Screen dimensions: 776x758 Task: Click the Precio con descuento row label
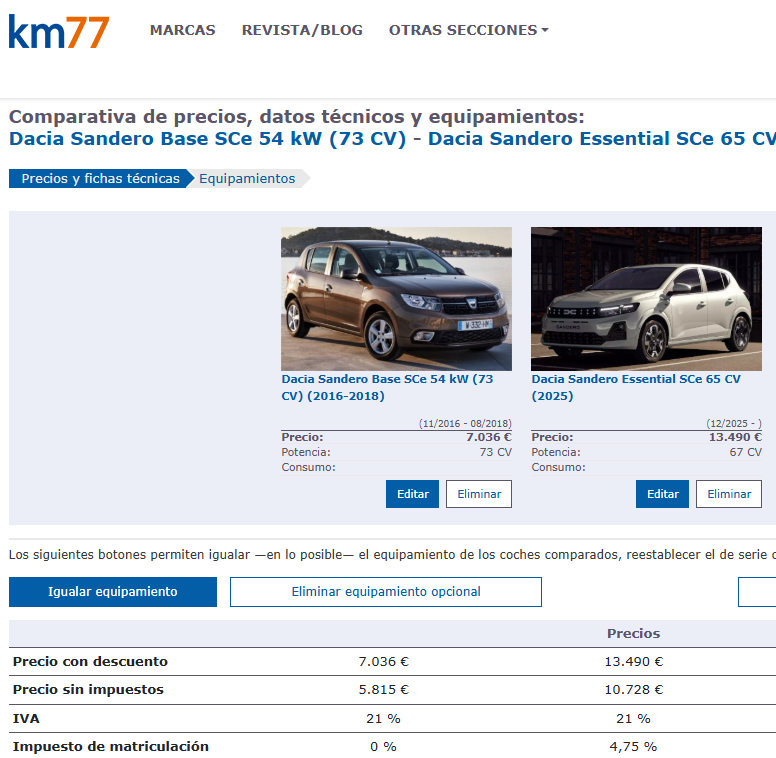click(90, 662)
